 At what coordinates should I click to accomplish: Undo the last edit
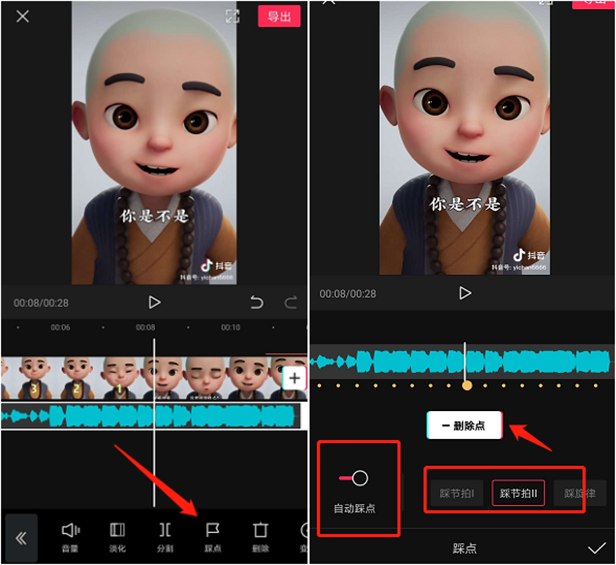[x=257, y=302]
